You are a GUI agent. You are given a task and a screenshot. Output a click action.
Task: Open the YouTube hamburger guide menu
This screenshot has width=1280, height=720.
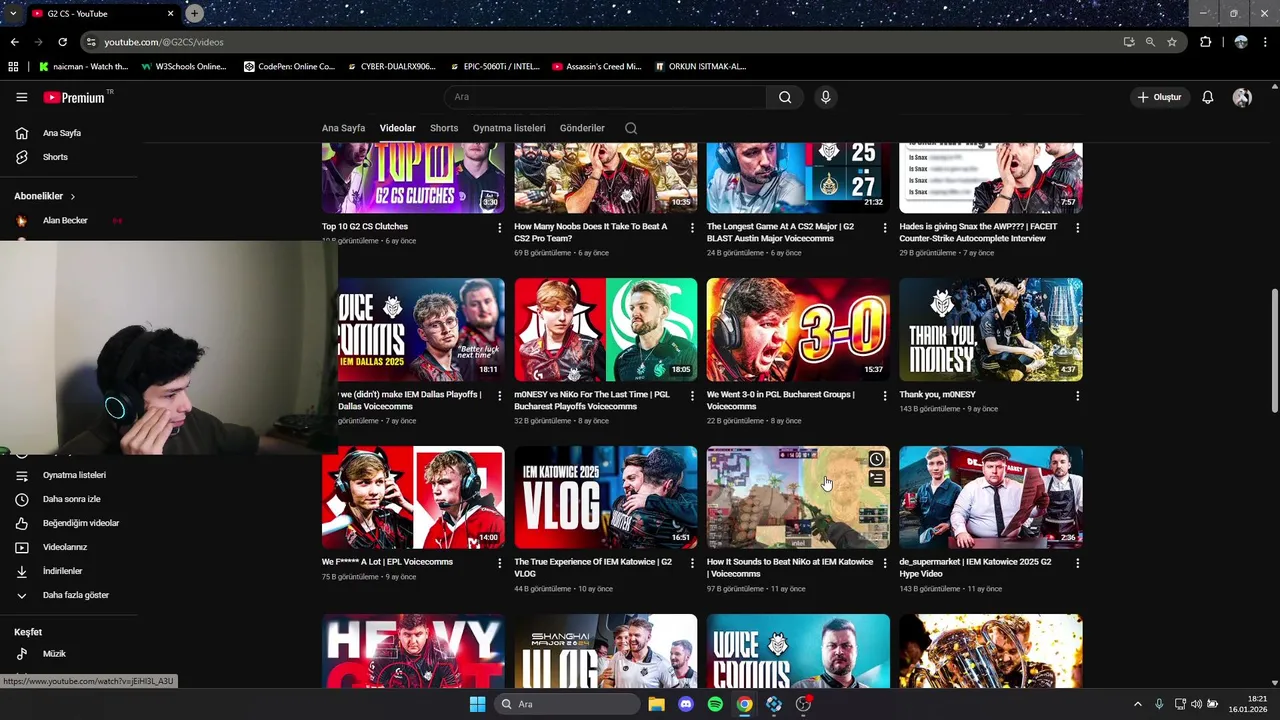[x=21, y=97]
